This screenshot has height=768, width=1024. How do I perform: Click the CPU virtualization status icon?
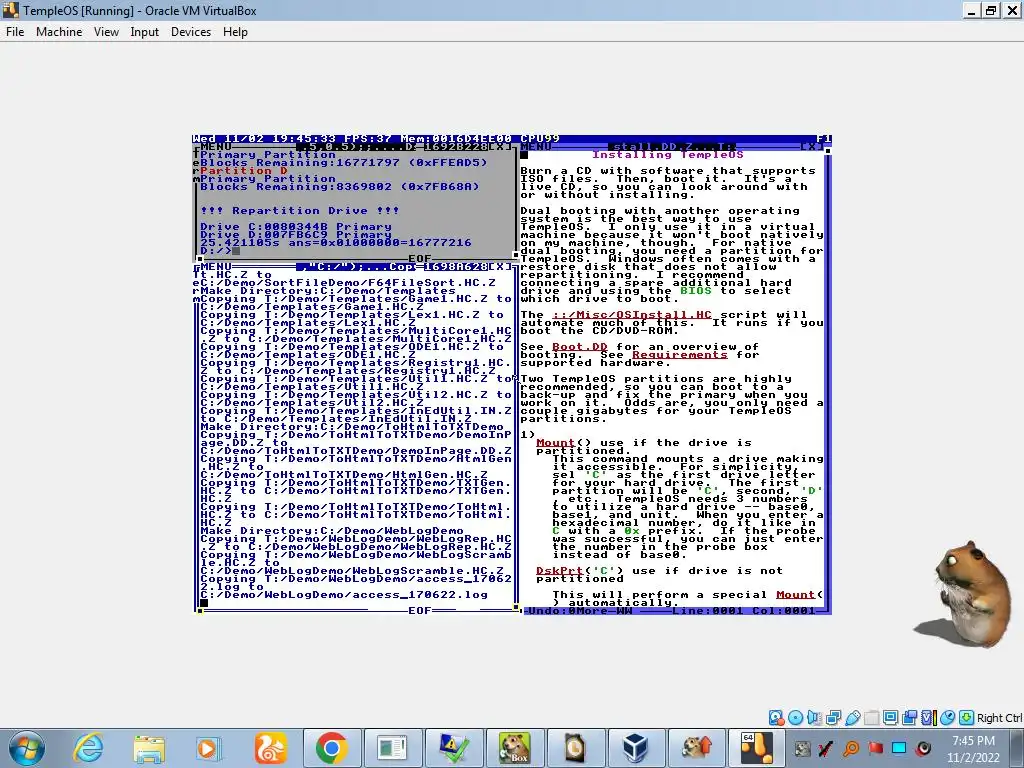[x=928, y=718]
